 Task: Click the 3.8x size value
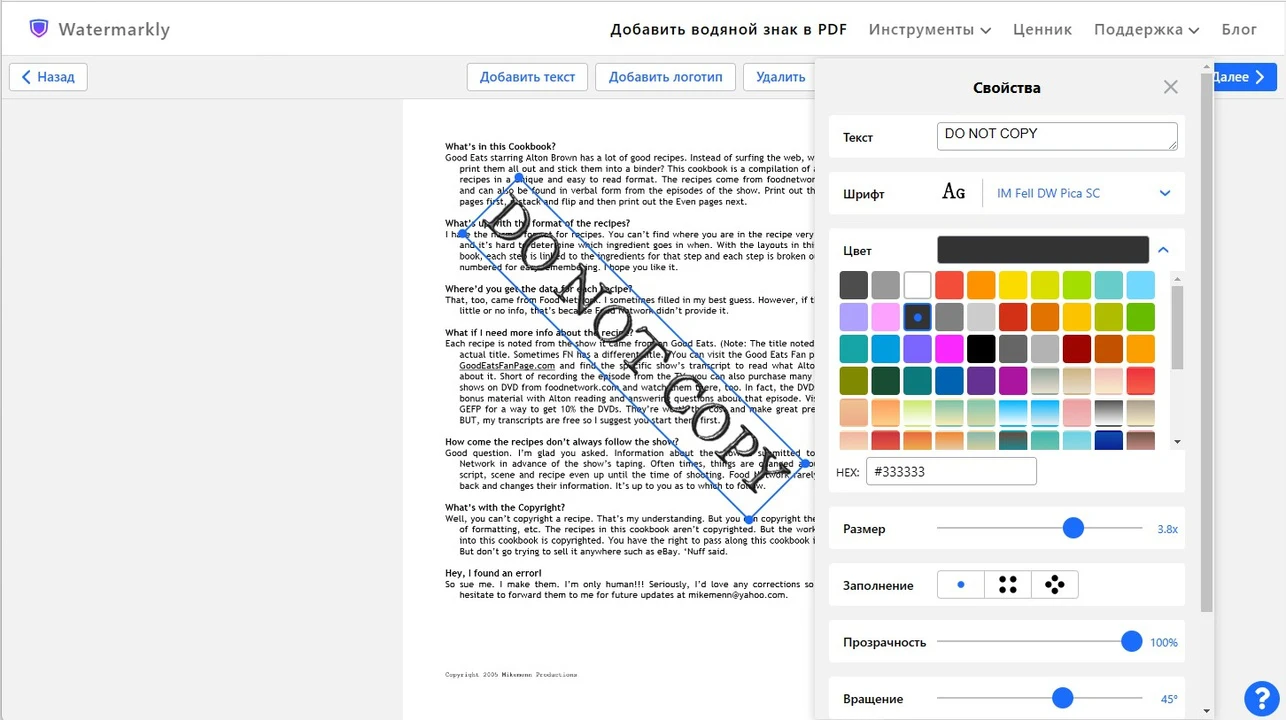coord(1167,529)
